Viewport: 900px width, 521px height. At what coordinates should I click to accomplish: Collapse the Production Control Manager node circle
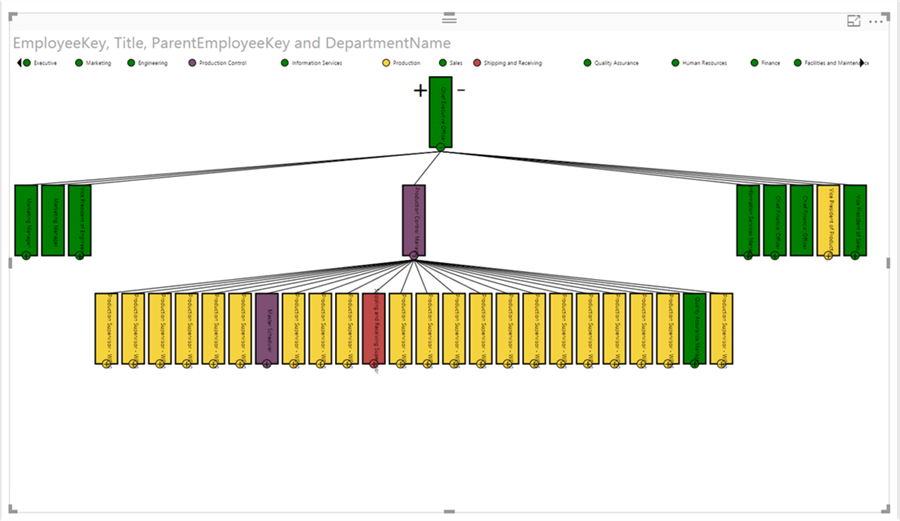414,256
